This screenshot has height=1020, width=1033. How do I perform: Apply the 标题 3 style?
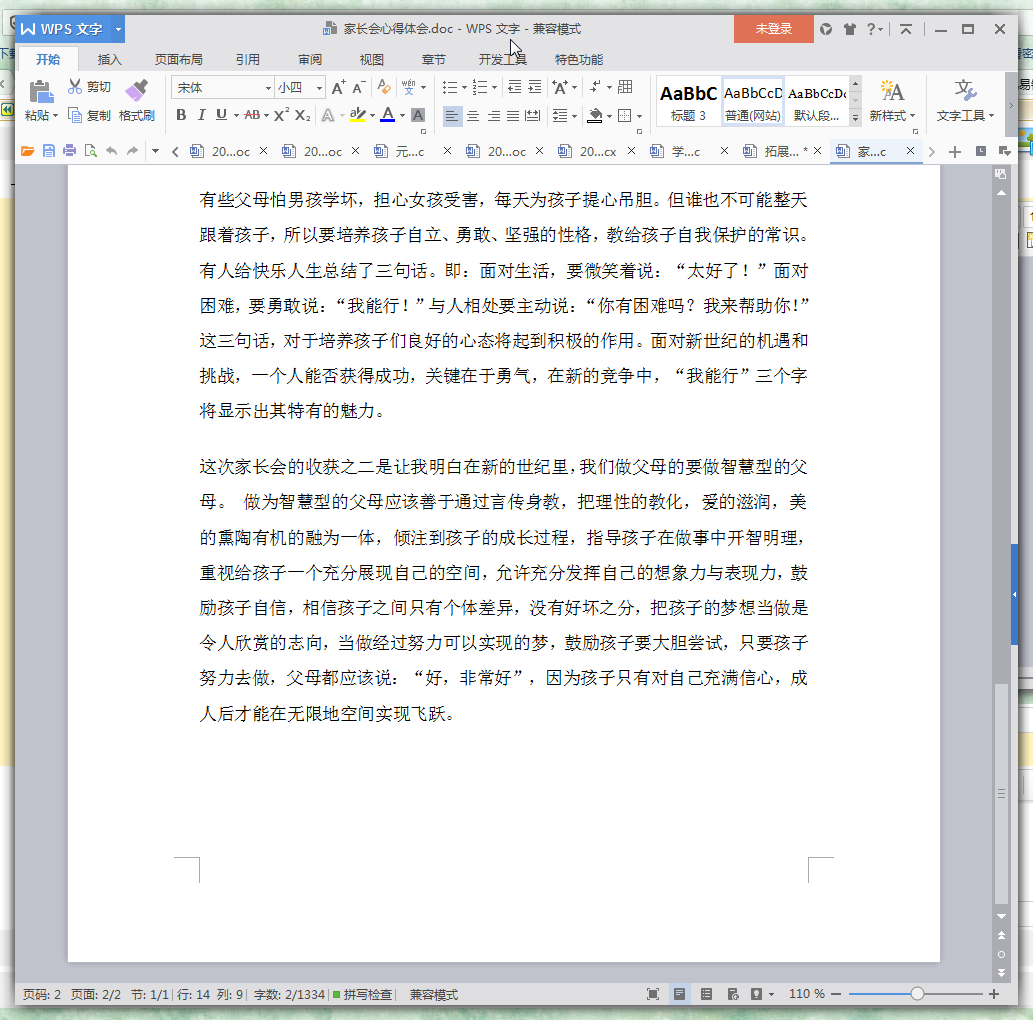click(688, 101)
